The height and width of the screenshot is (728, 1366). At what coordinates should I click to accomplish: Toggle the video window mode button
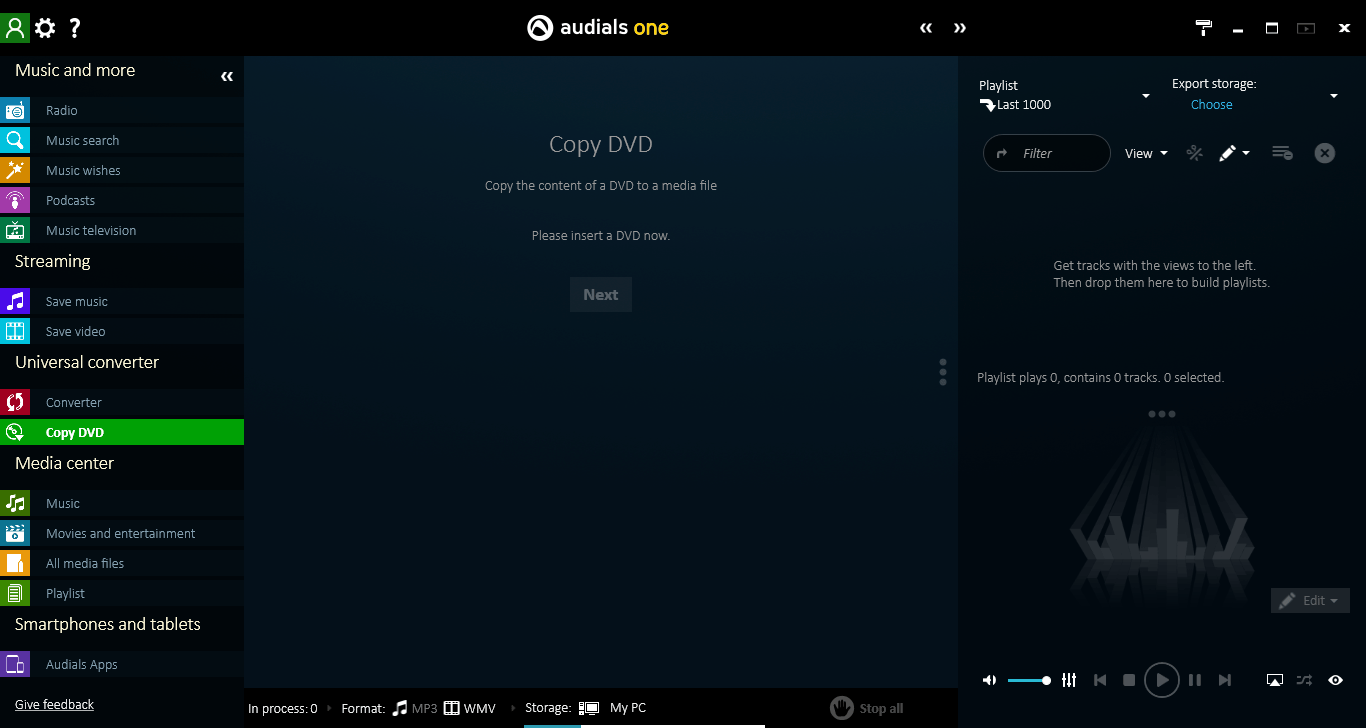click(1306, 28)
